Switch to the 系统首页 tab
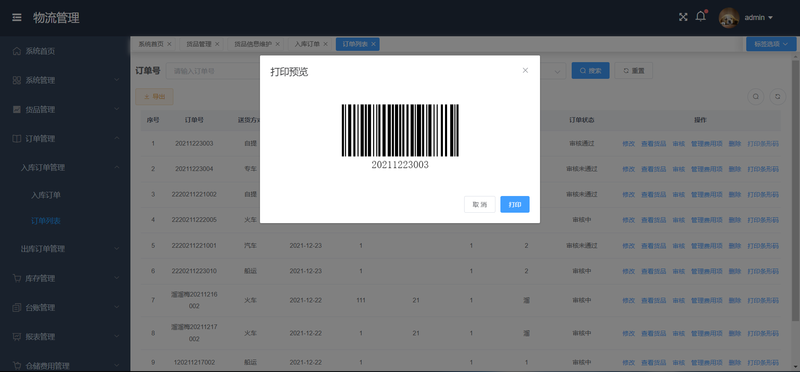Screen dimensions: 800x372 click(x=151, y=44)
